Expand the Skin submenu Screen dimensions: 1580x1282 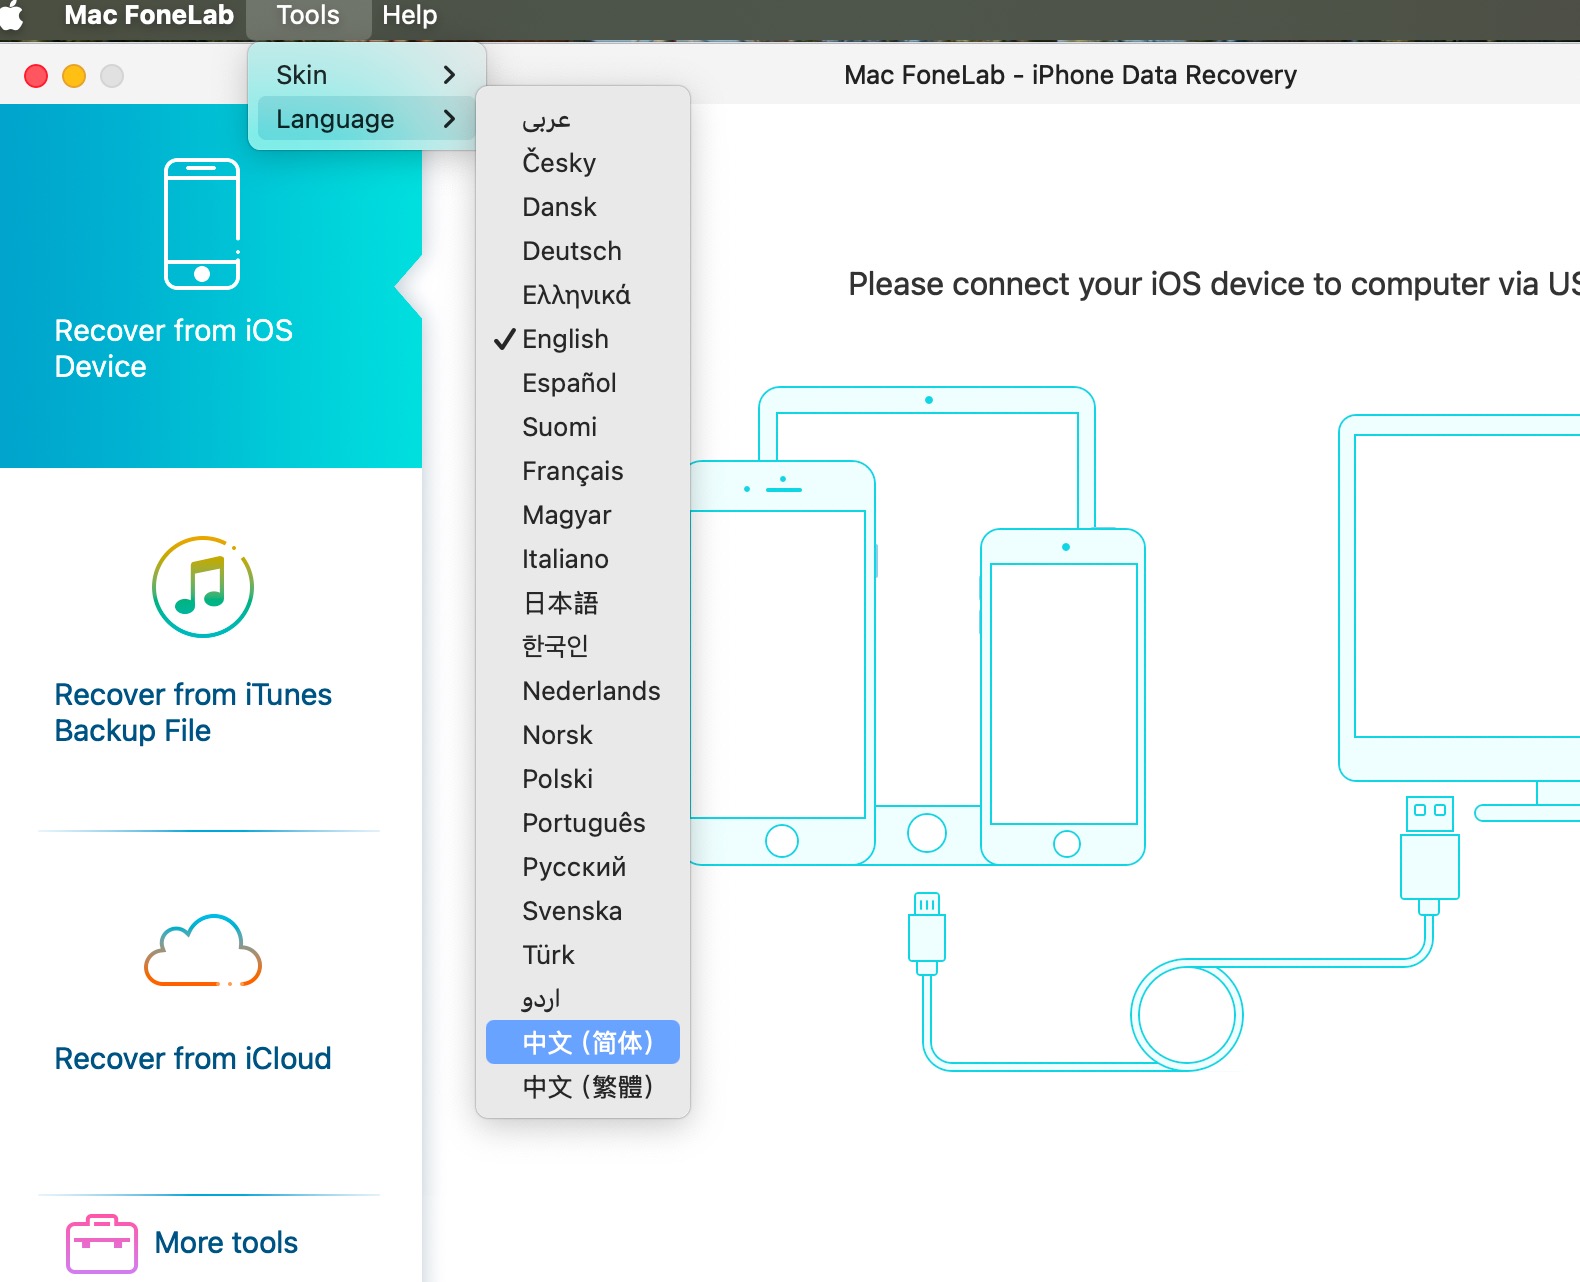point(365,75)
